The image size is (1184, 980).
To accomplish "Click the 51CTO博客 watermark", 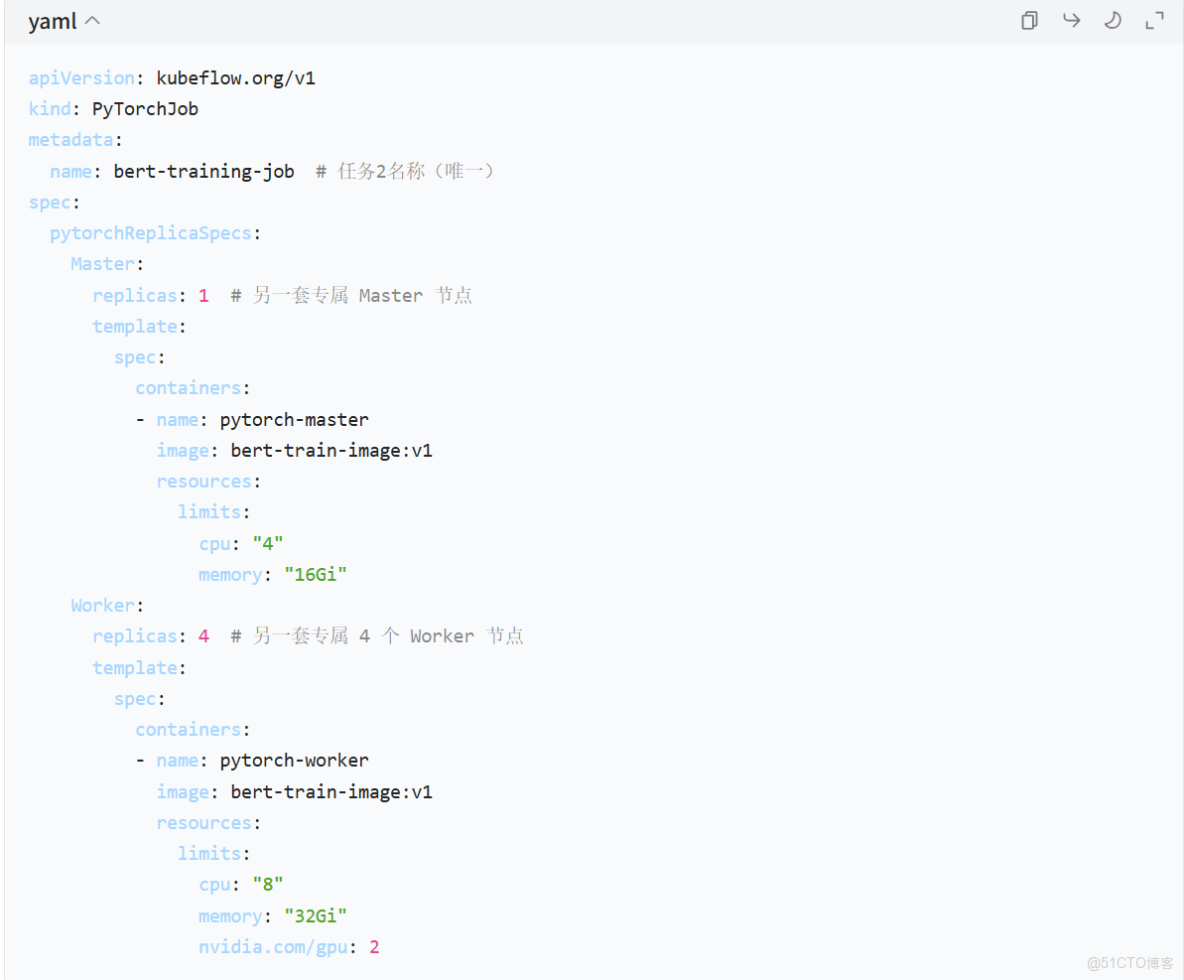I will click(1130, 963).
